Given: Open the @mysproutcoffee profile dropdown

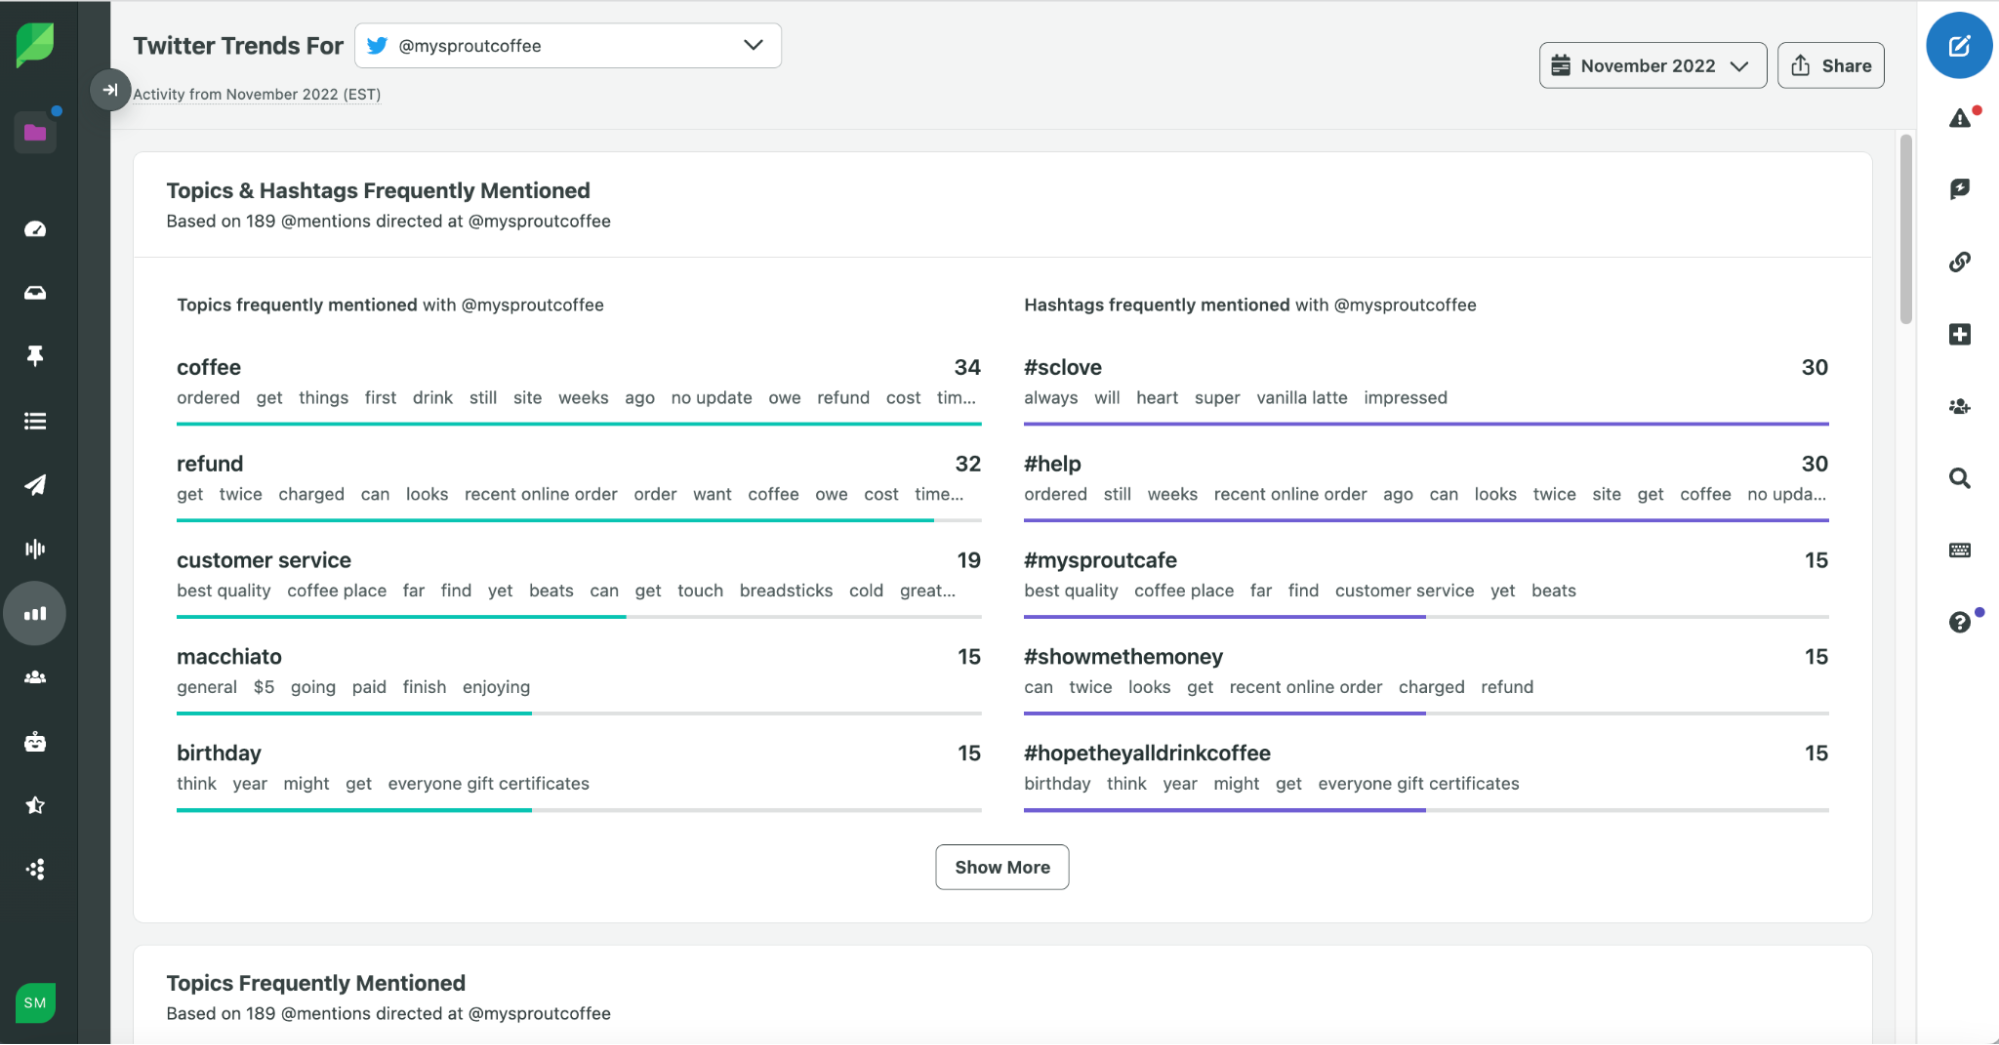Looking at the screenshot, I should pos(567,46).
